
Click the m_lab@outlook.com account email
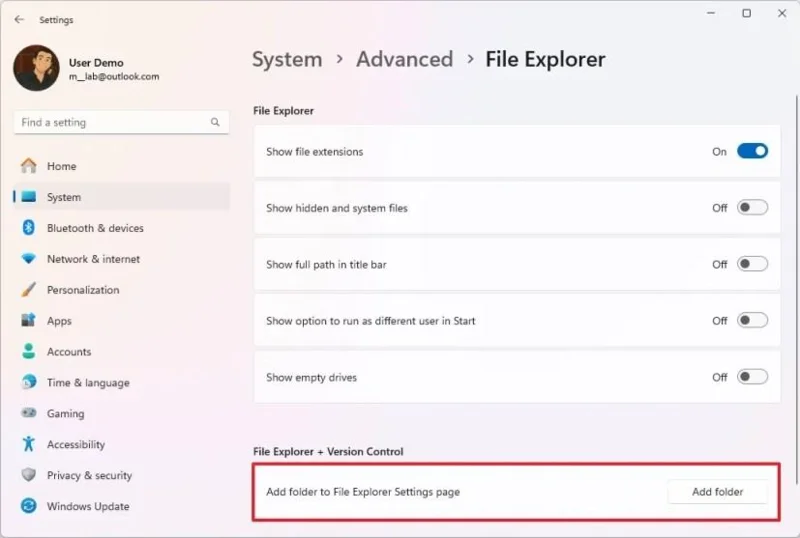click(114, 77)
